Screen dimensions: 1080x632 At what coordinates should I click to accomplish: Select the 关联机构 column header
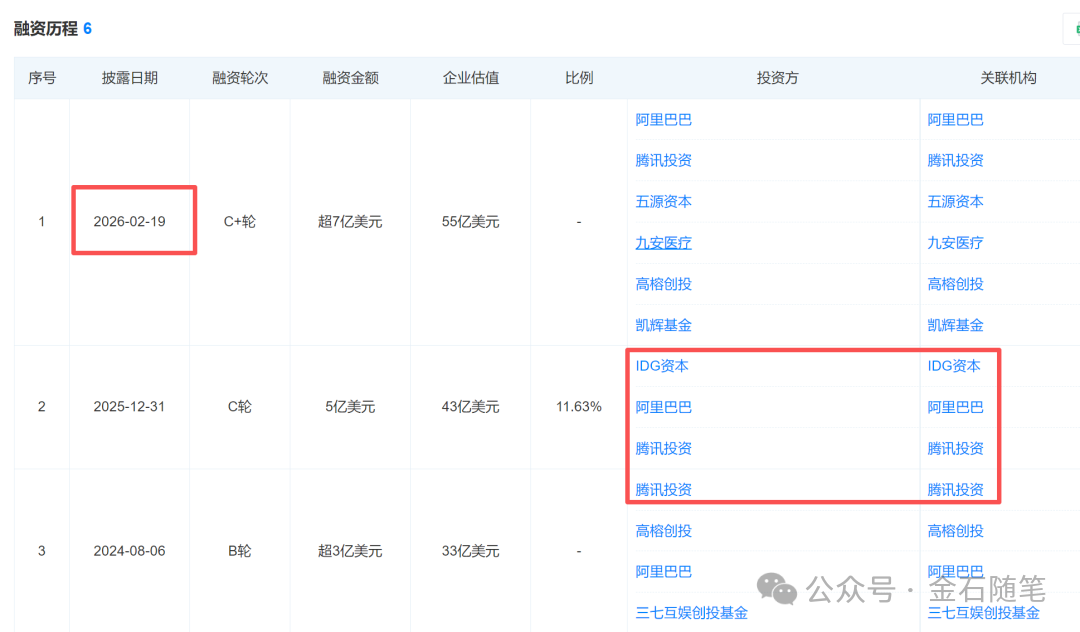(x=1008, y=78)
